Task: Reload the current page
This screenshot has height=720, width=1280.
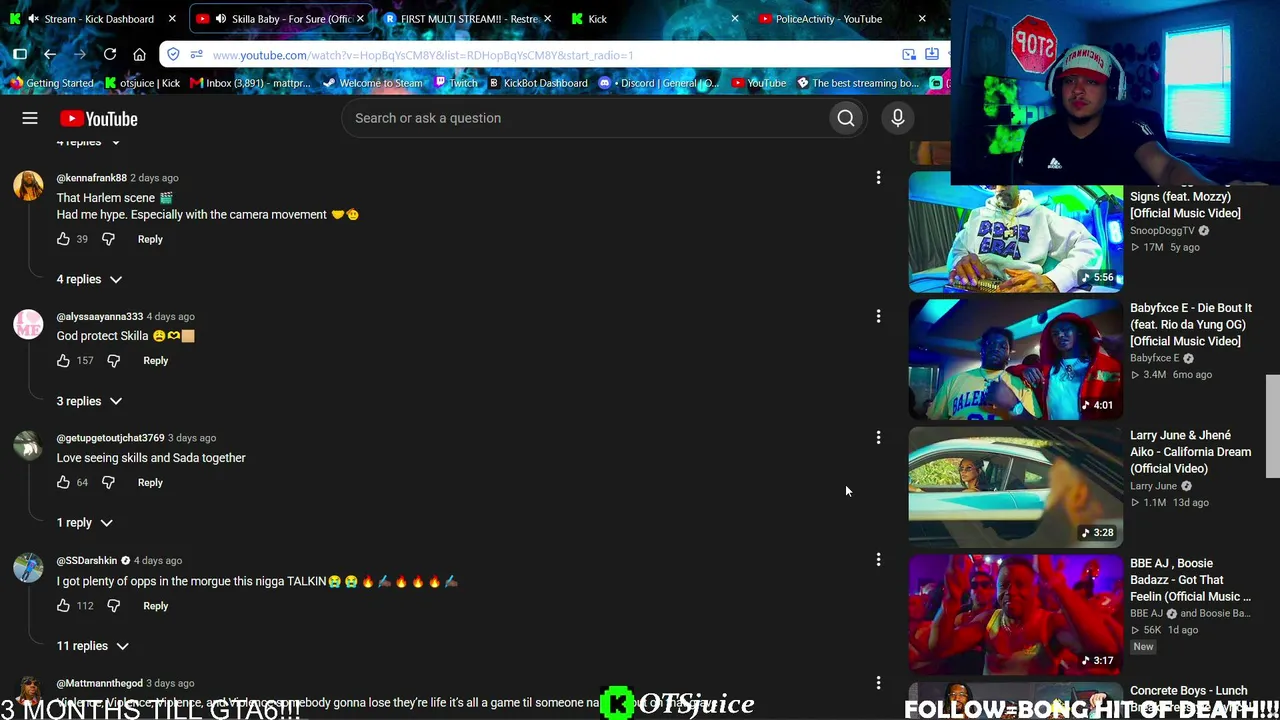Action: tap(110, 54)
